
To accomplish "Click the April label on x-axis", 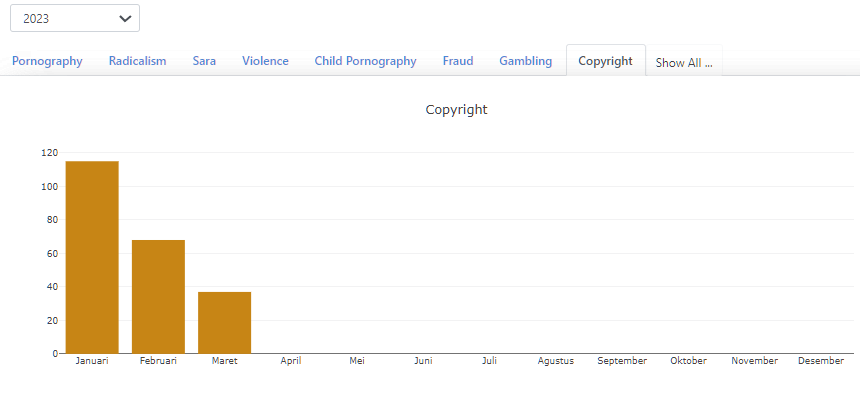I will pos(291,361).
